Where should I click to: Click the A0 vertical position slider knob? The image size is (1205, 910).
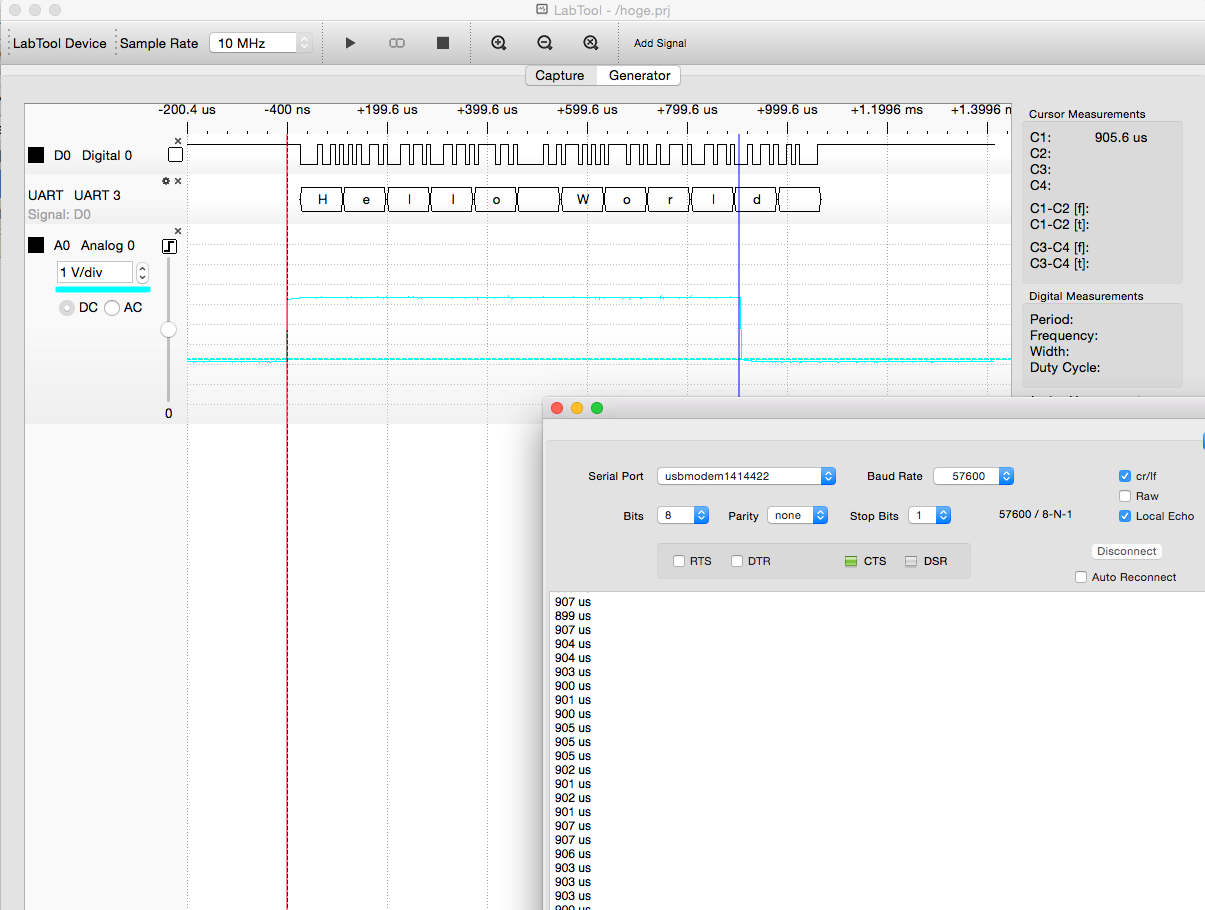tap(168, 329)
